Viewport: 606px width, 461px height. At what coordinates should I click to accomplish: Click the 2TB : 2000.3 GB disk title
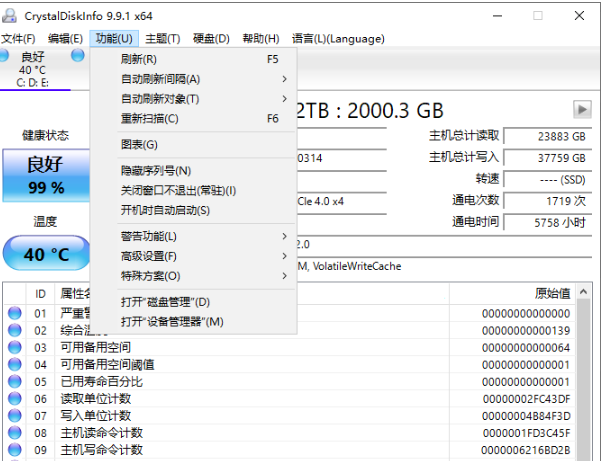click(370, 111)
